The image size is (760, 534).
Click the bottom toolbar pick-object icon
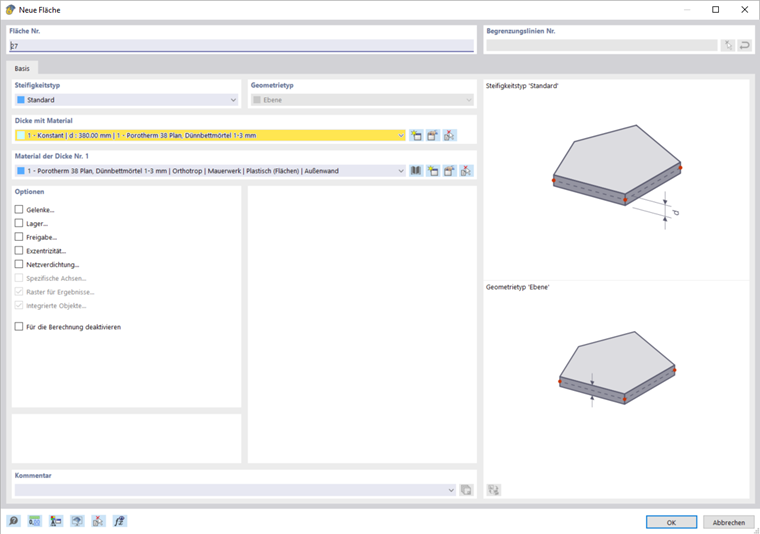[98, 521]
